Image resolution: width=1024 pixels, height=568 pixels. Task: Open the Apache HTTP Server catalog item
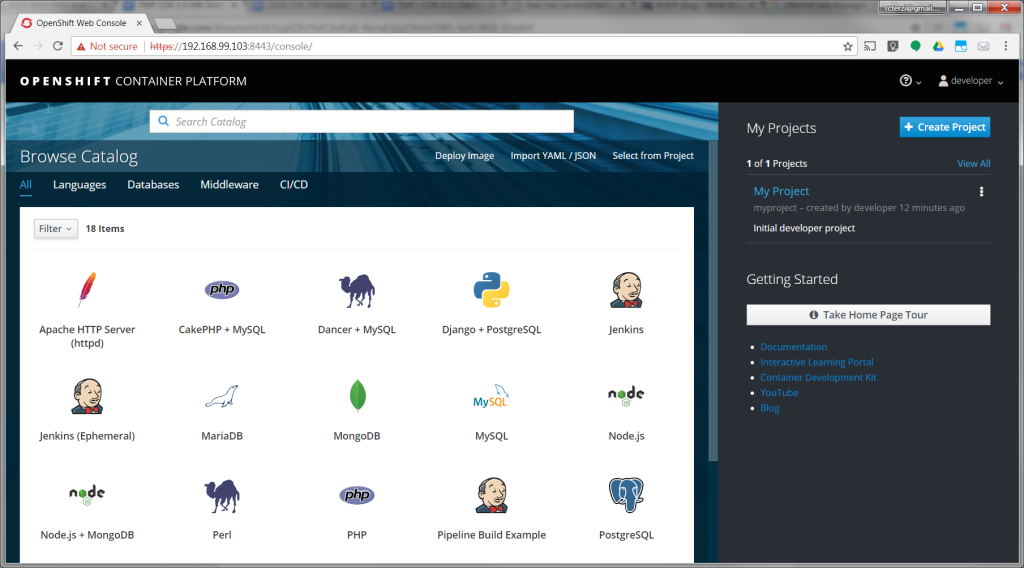tap(87, 290)
